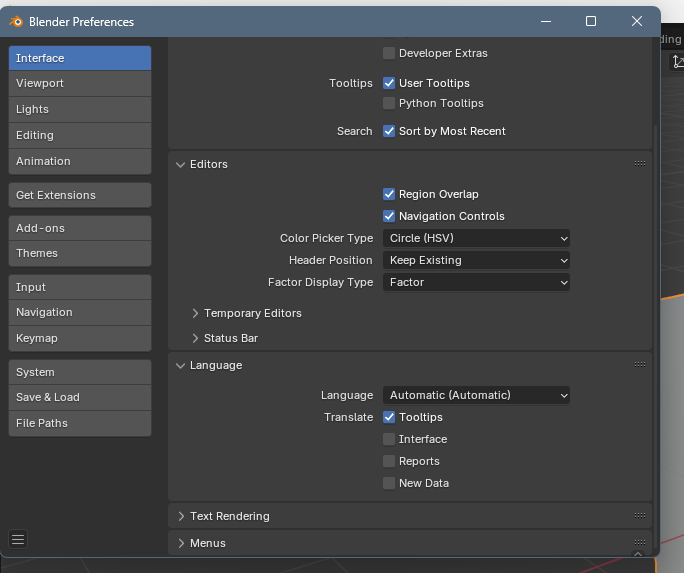
Task: Switch to Add-ons section
Action: [80, 228]
